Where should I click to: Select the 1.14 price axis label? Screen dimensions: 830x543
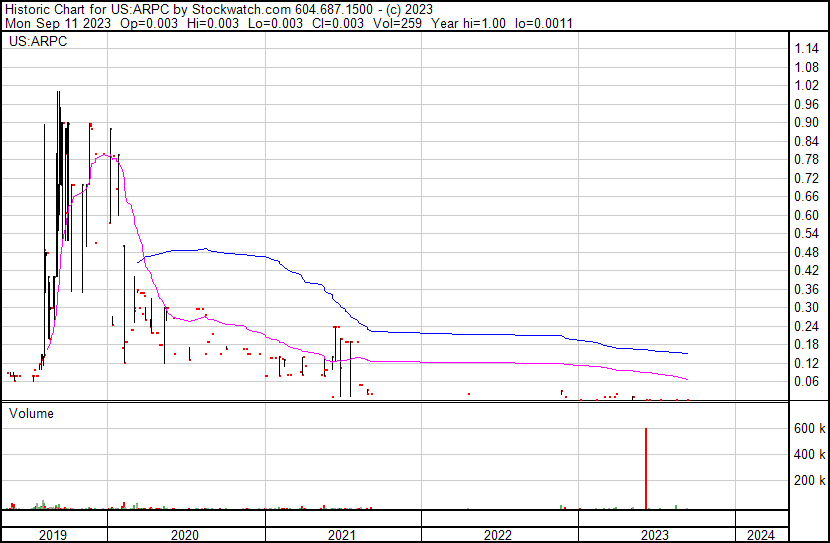click(806, 49)
